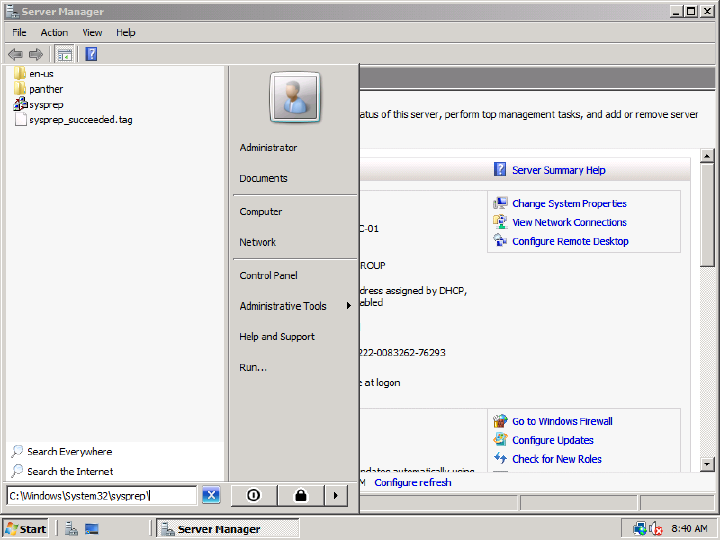The image size is (720, 540).
Task: Click Configure Updates link
Action: [x=552, y=440]
